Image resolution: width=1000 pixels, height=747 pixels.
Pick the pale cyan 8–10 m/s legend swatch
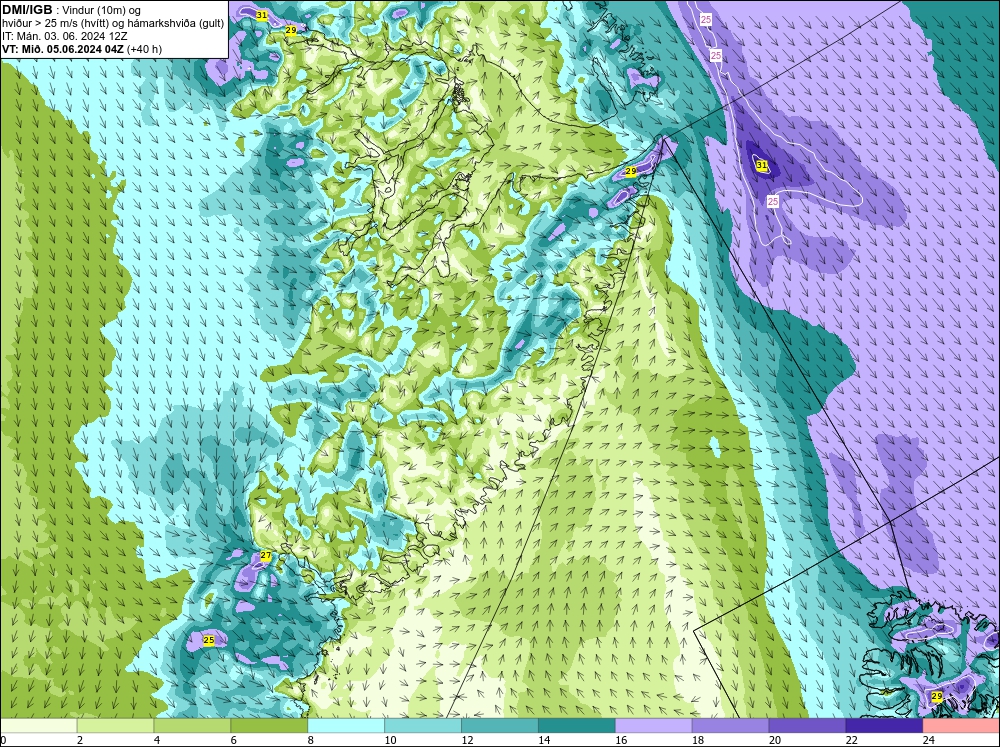346,725
